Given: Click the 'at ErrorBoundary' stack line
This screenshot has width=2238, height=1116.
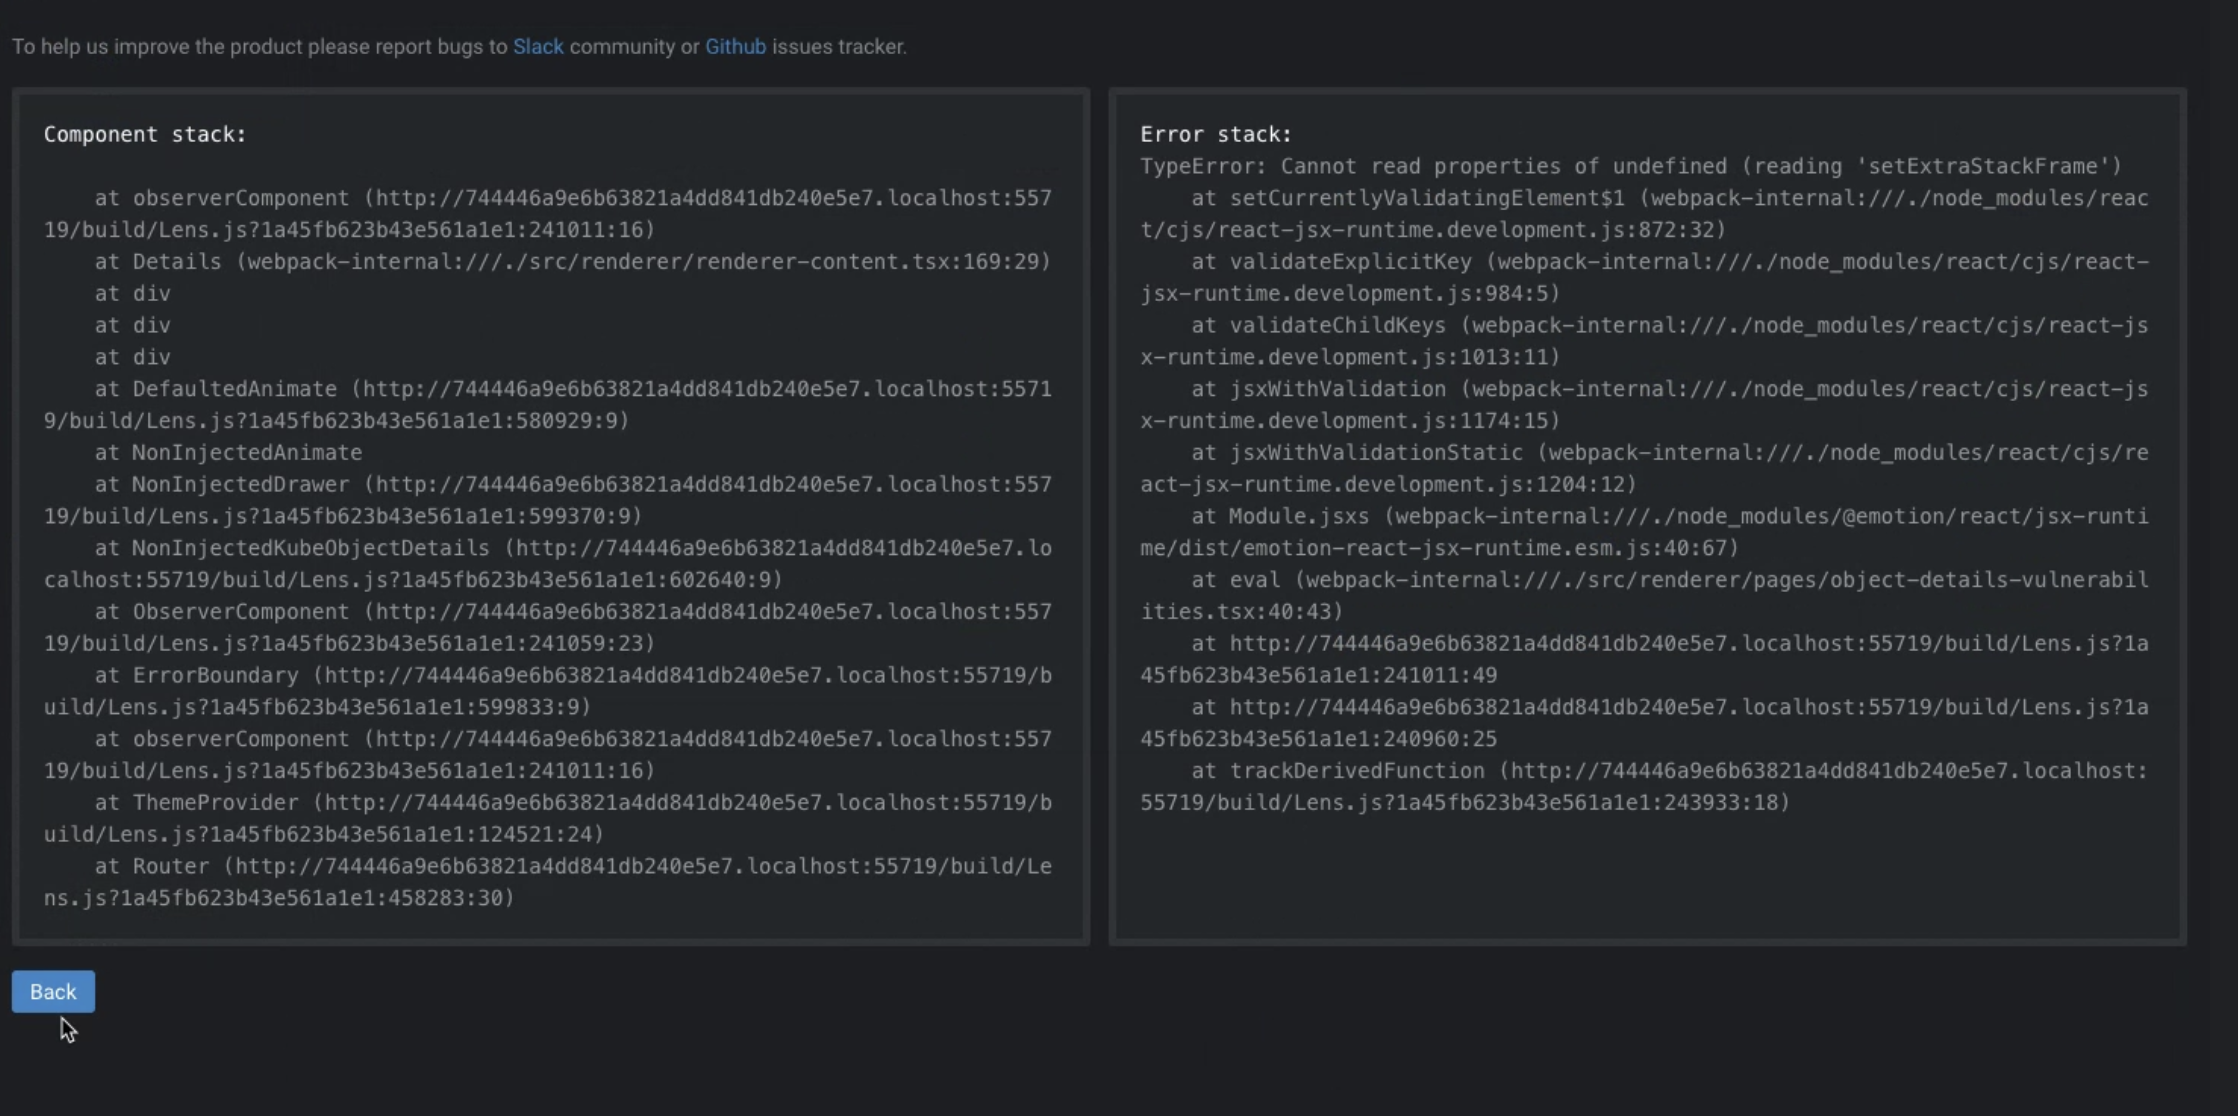Looking at the screenshot, I should [548, 691].
